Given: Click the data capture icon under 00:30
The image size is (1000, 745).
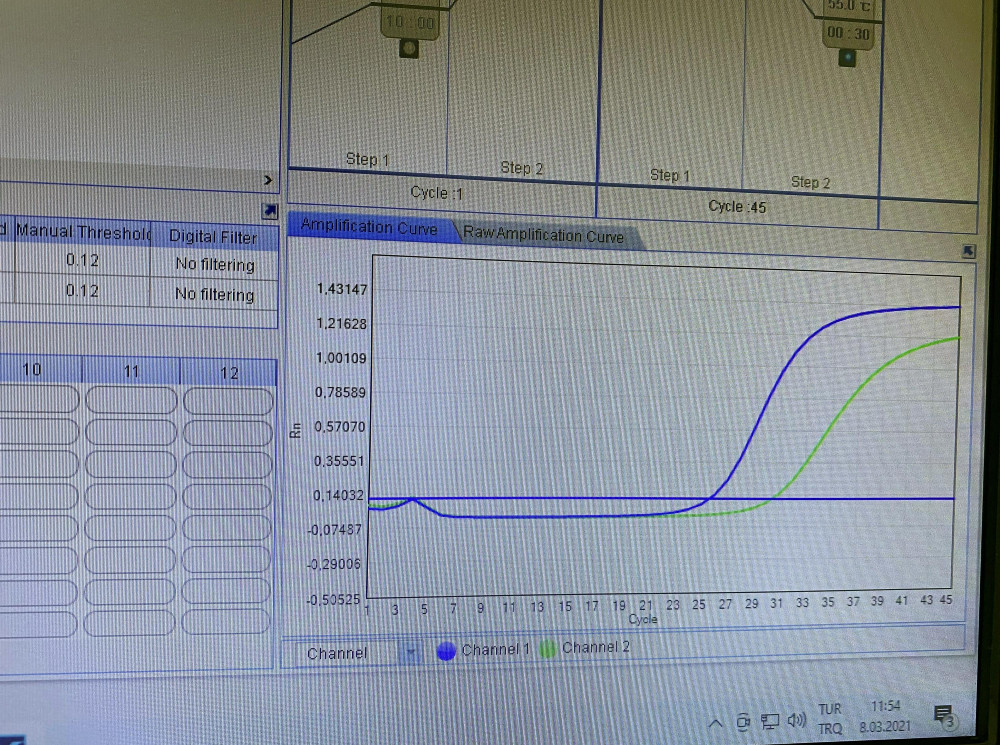Looking at the screenshot, I should pos(847,58).
